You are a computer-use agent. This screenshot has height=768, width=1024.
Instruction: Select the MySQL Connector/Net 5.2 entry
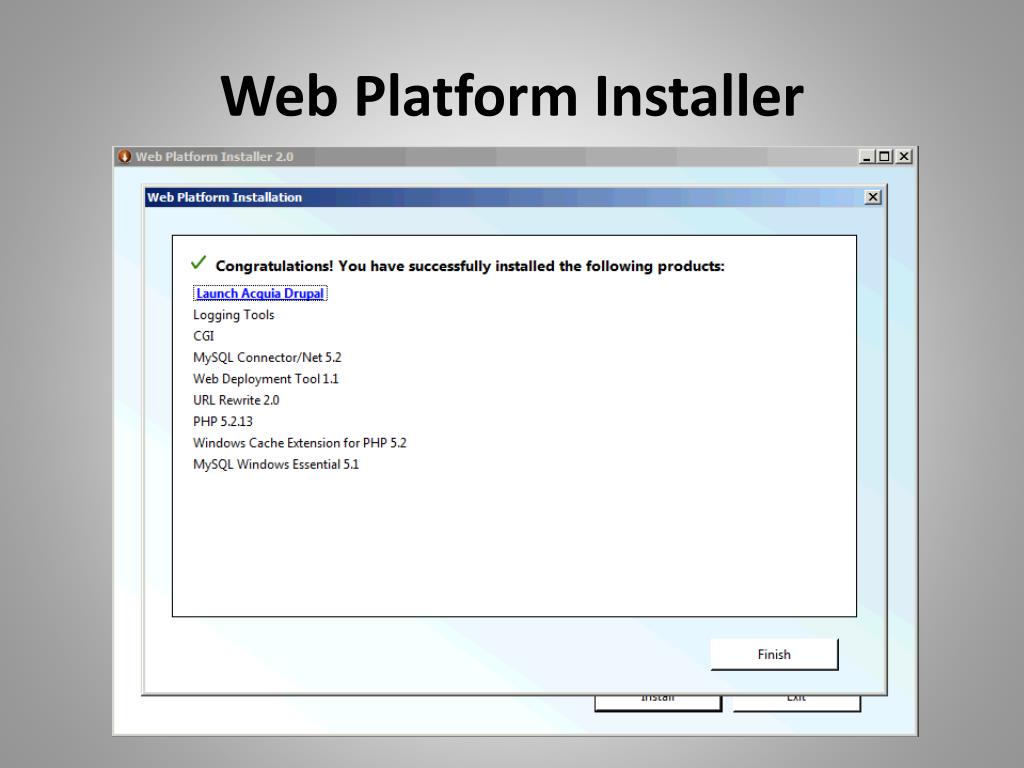pos(267,357)
